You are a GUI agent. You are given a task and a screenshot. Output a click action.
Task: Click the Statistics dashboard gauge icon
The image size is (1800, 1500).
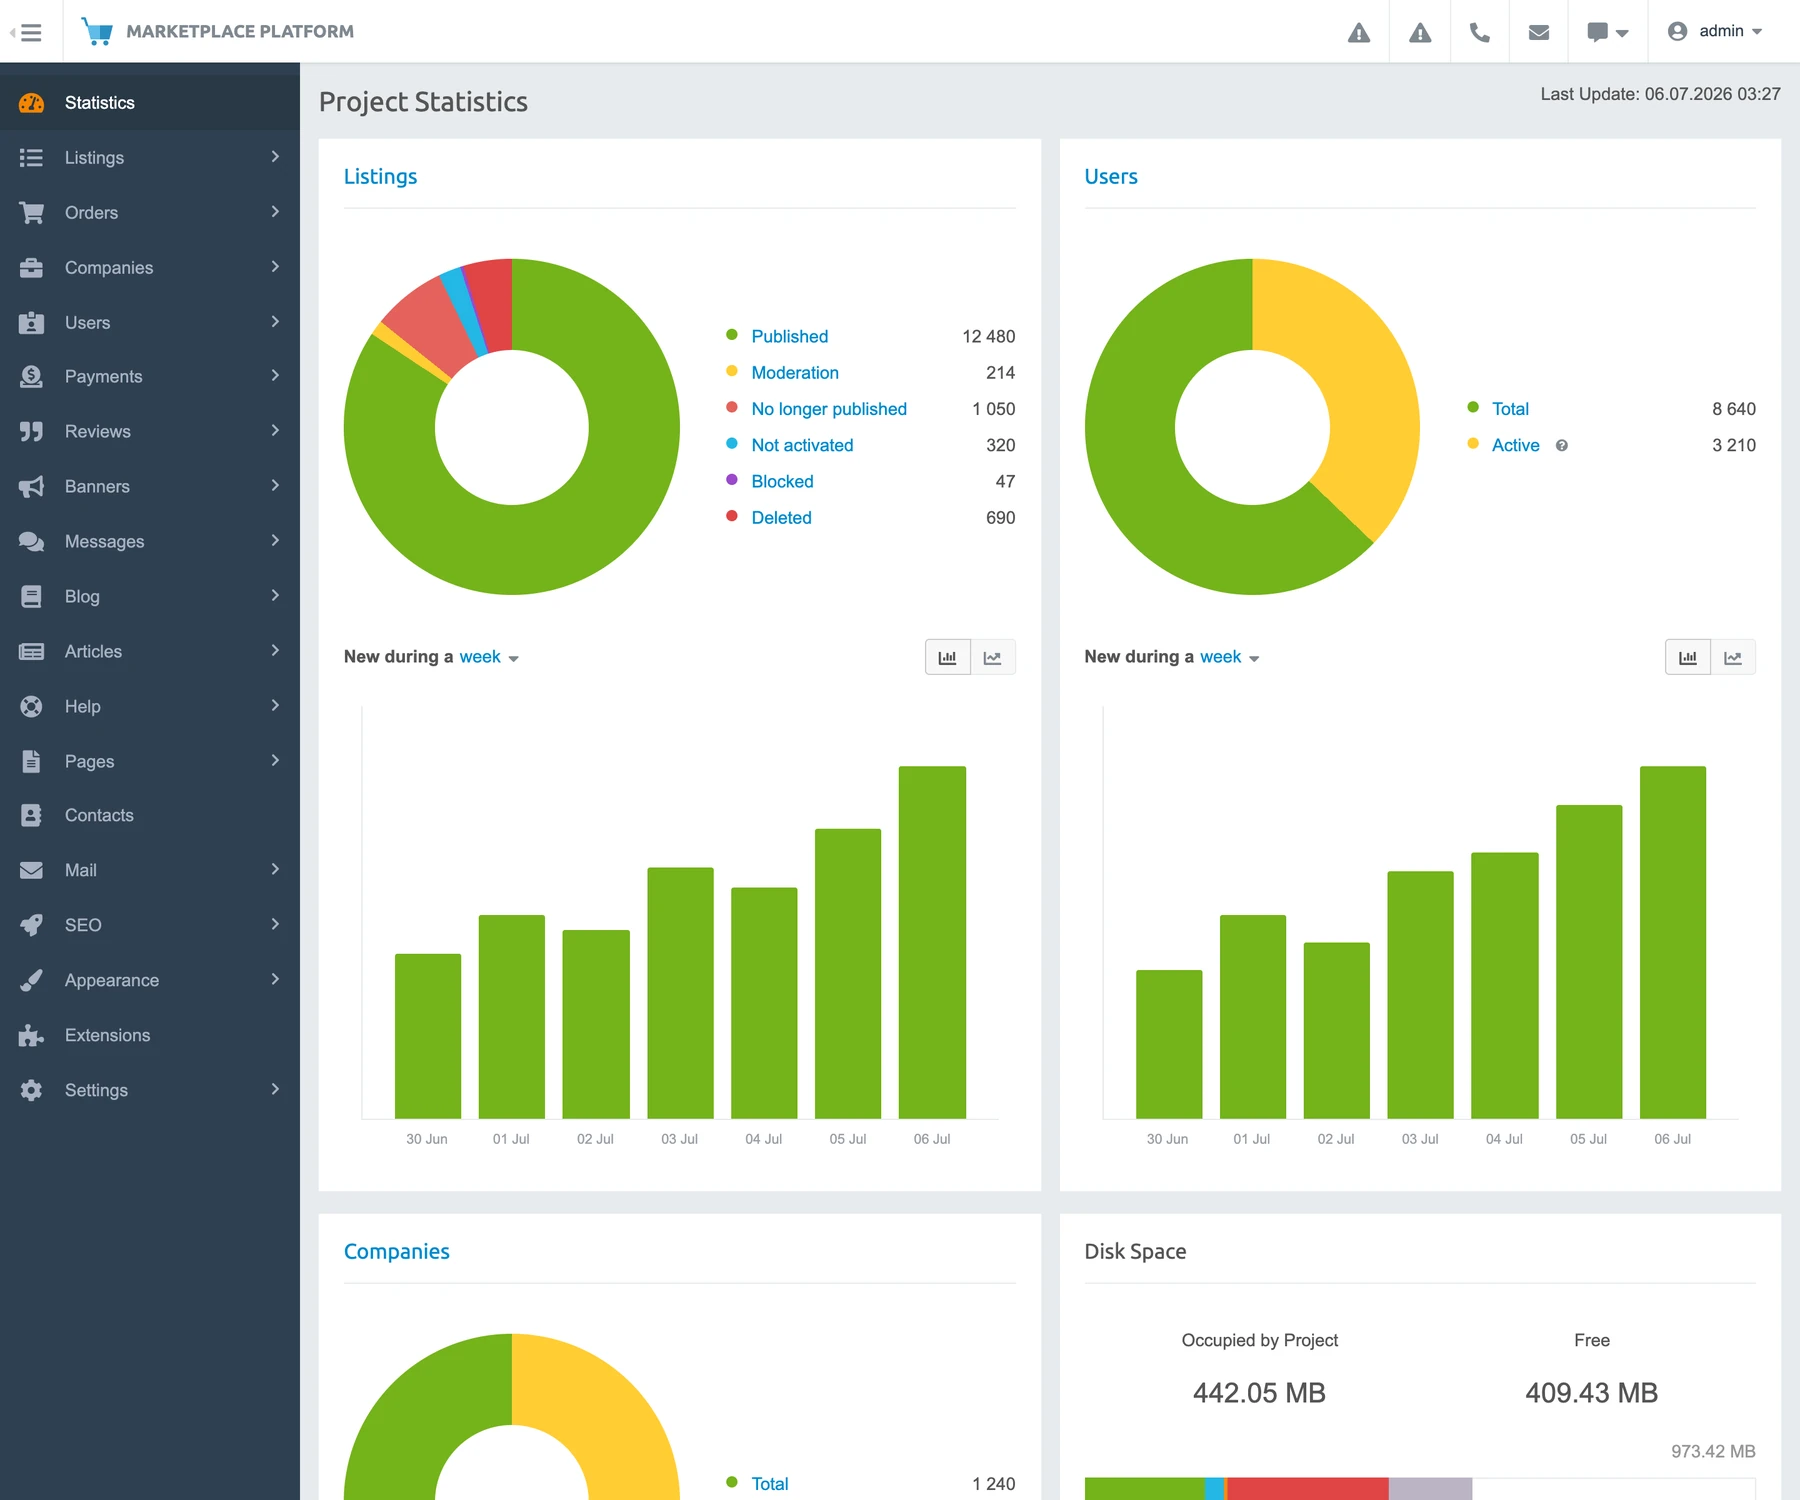click(32, 103)
